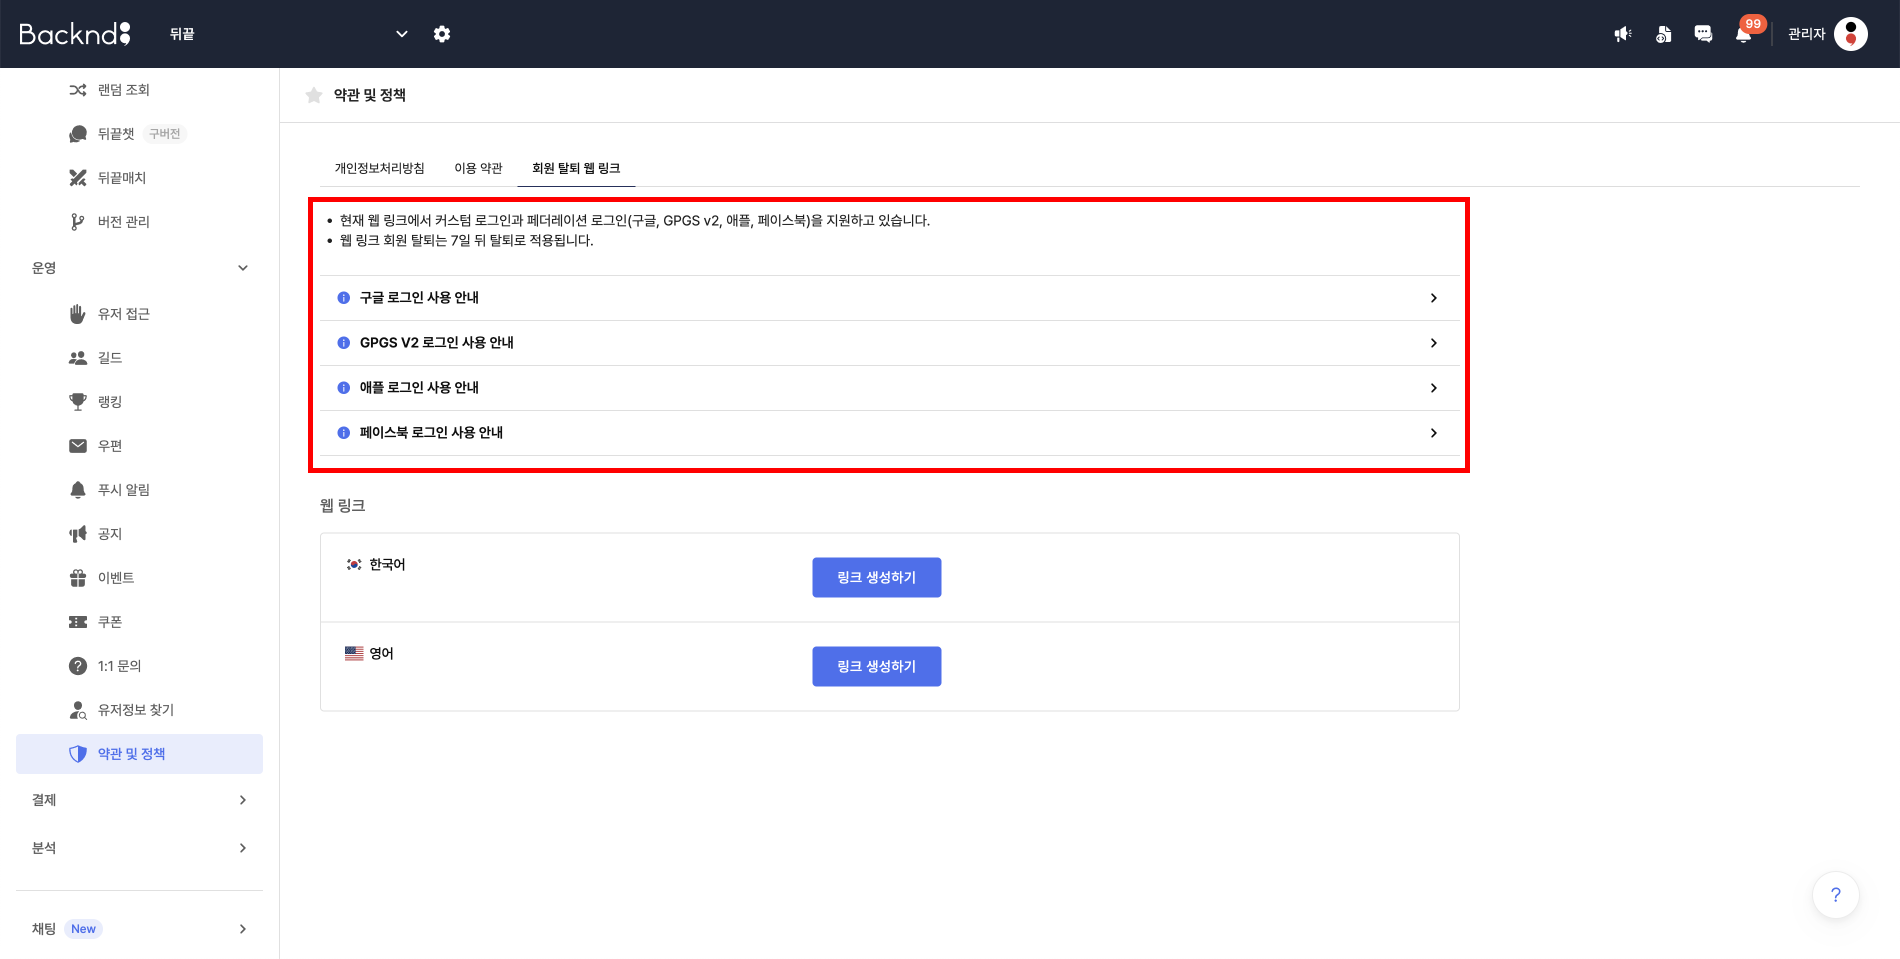Open the chat bubble icon in header
The height and width of the screenshot is (959, 1900).
point(1703,34)
